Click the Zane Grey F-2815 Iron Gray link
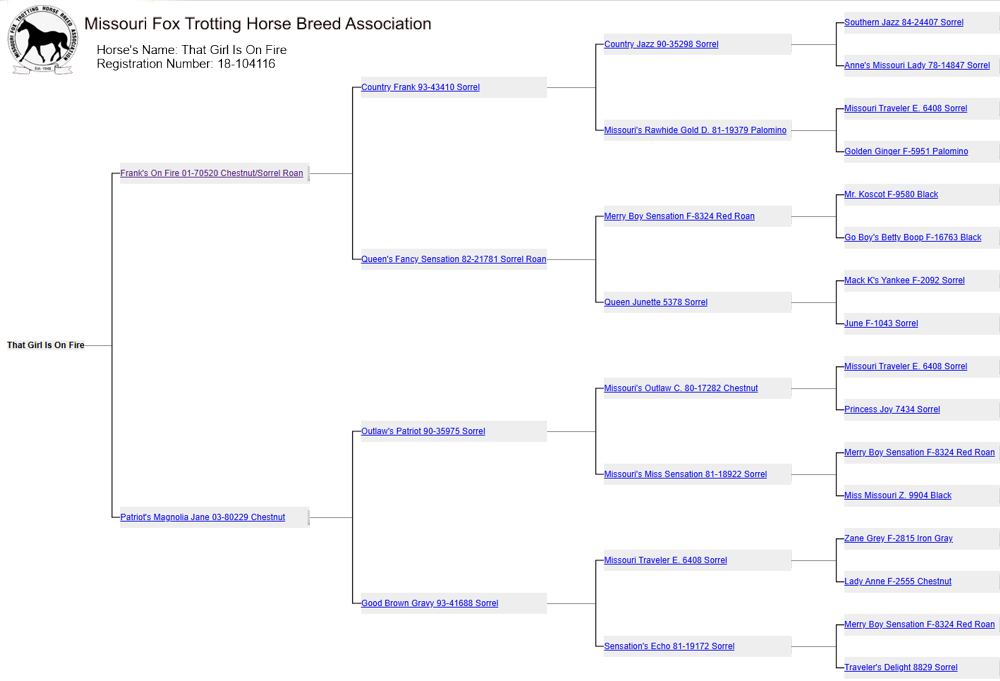Image resolution: width=1000 pixels, height=681 pixels. pyautogui.click(x=898, y=538)
